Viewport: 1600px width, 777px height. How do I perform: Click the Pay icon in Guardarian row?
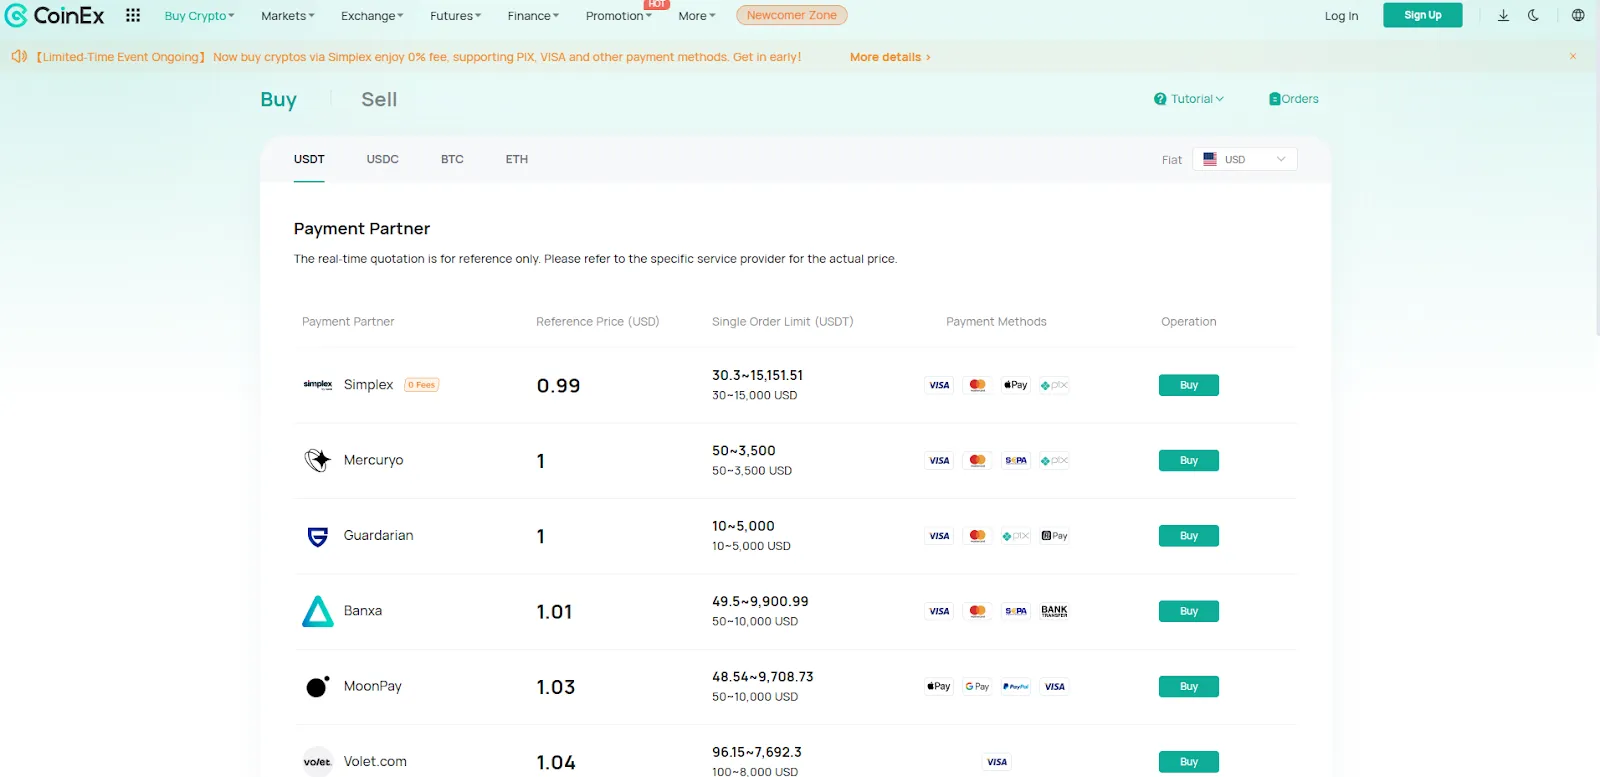(1054, 536)
